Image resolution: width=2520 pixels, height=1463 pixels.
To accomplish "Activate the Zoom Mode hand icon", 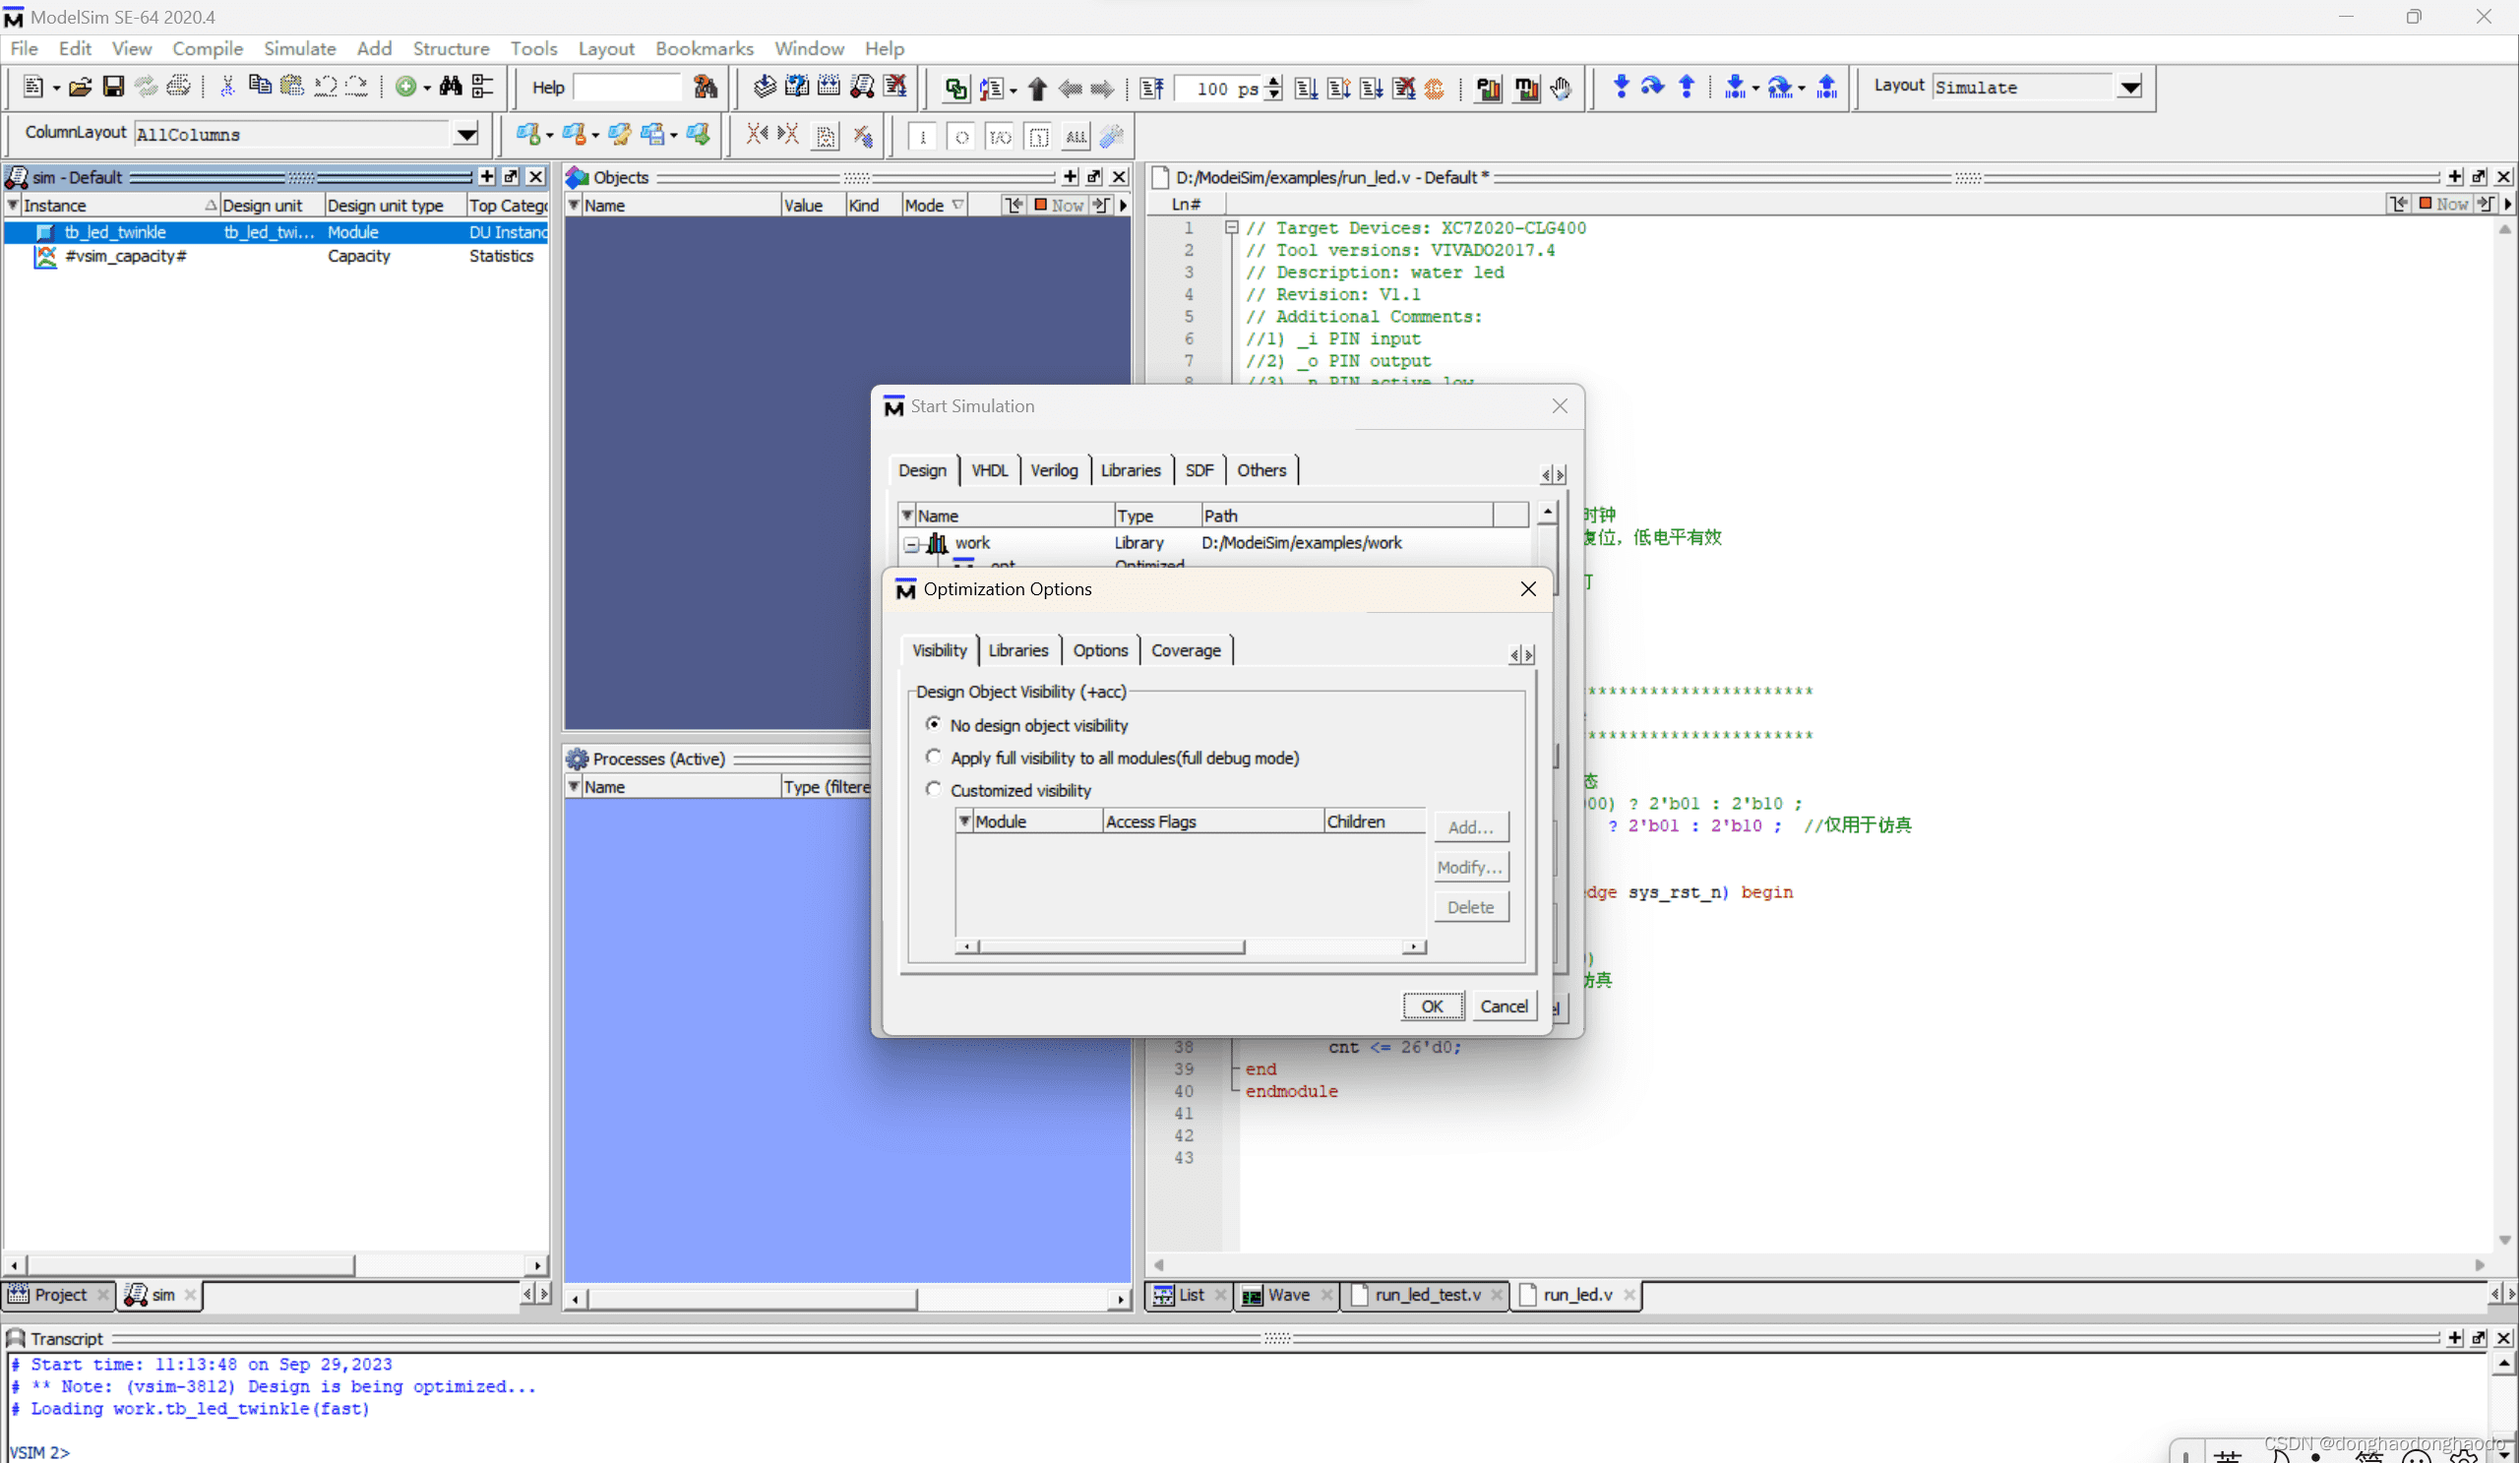I will pyautogui.click(x=1560, y=88).
